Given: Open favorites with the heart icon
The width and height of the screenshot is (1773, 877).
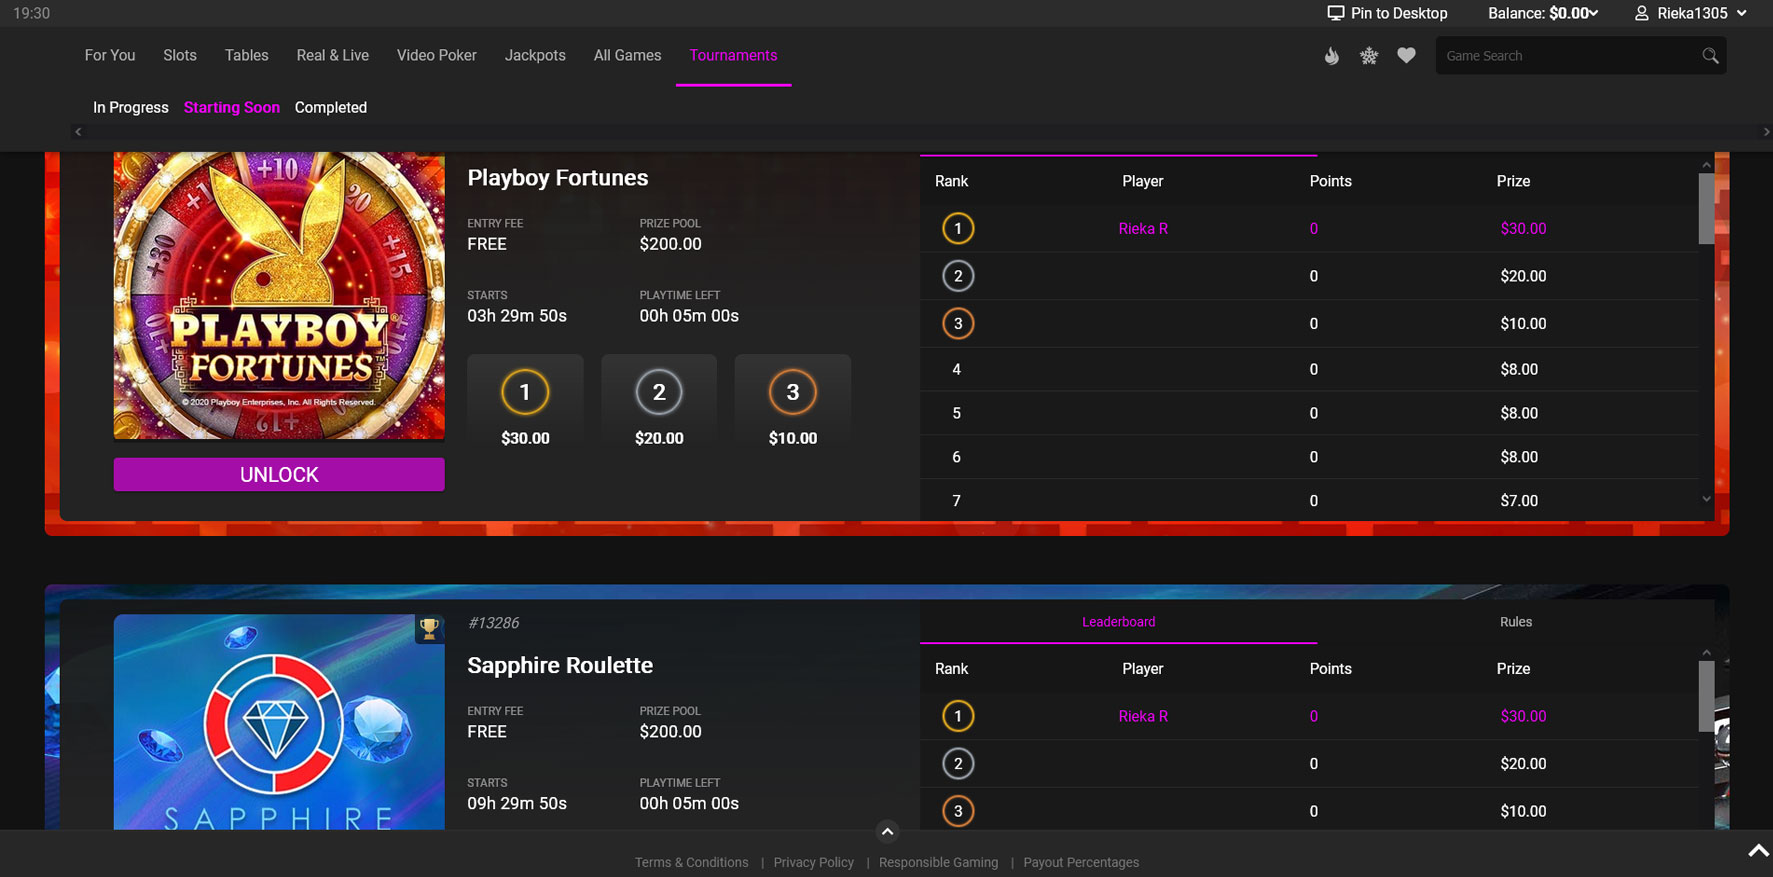Looking at the screenshot, I should 1406,56.
